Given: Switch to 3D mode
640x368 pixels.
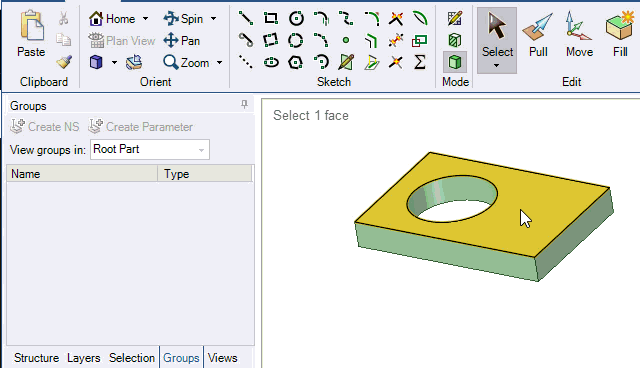Looking at the screenshot, I should (x=455, y=62).
